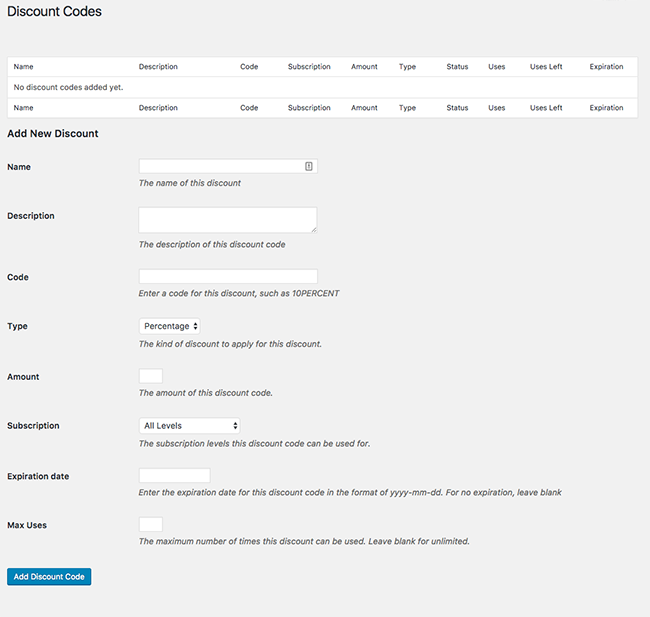Screen dimensions: 650x617
Task: Sort by Name in the top table header
Action: coord(23,67)
